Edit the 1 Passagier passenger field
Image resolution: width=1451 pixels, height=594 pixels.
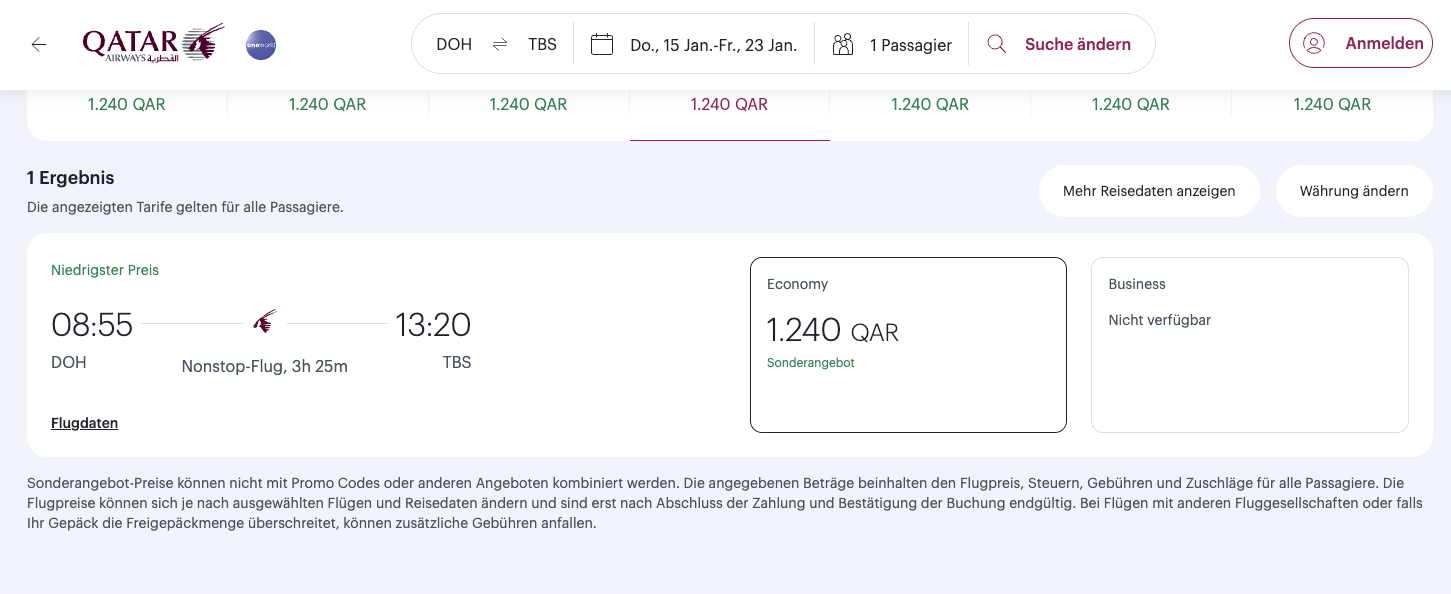[910, 45]
